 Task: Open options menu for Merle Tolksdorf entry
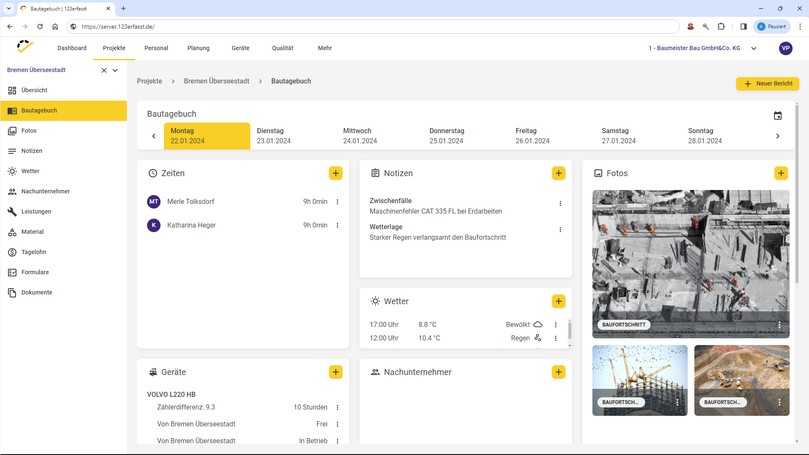338,202
